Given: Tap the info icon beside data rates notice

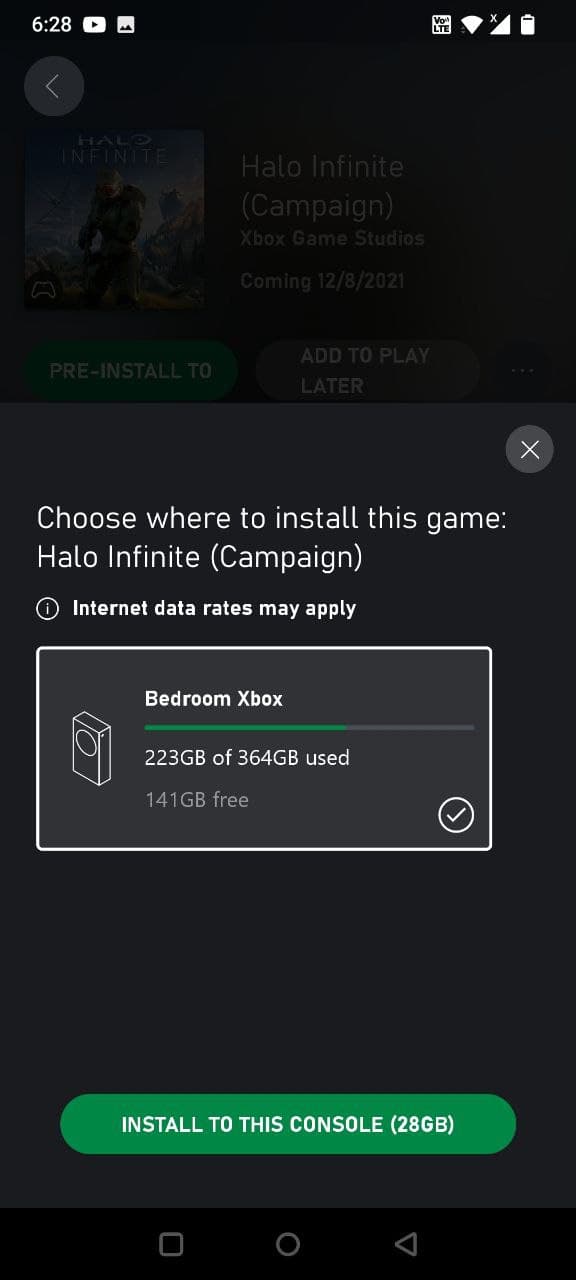Looking at the screenshot, I should [x=47, y=609].
